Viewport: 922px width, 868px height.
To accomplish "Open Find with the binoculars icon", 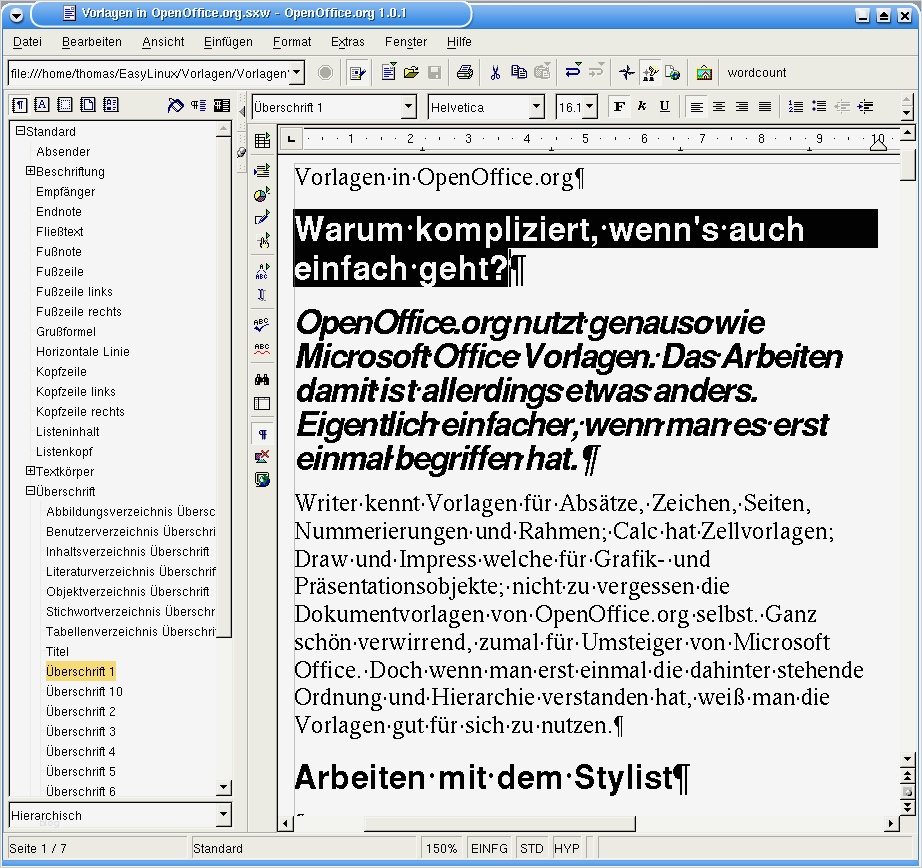I will click(262, 380).
